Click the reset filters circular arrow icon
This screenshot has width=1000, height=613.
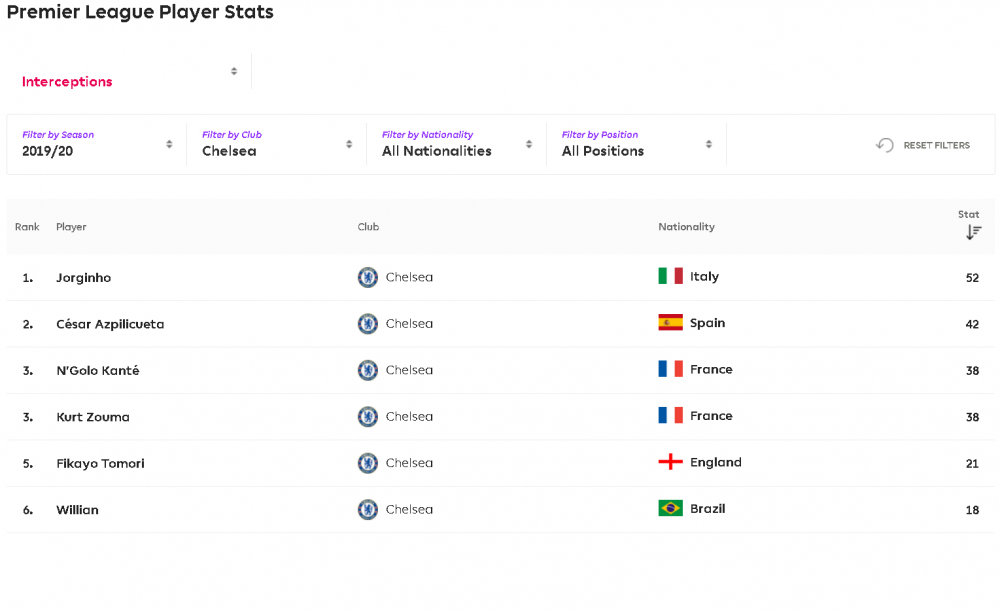point(885,145)
